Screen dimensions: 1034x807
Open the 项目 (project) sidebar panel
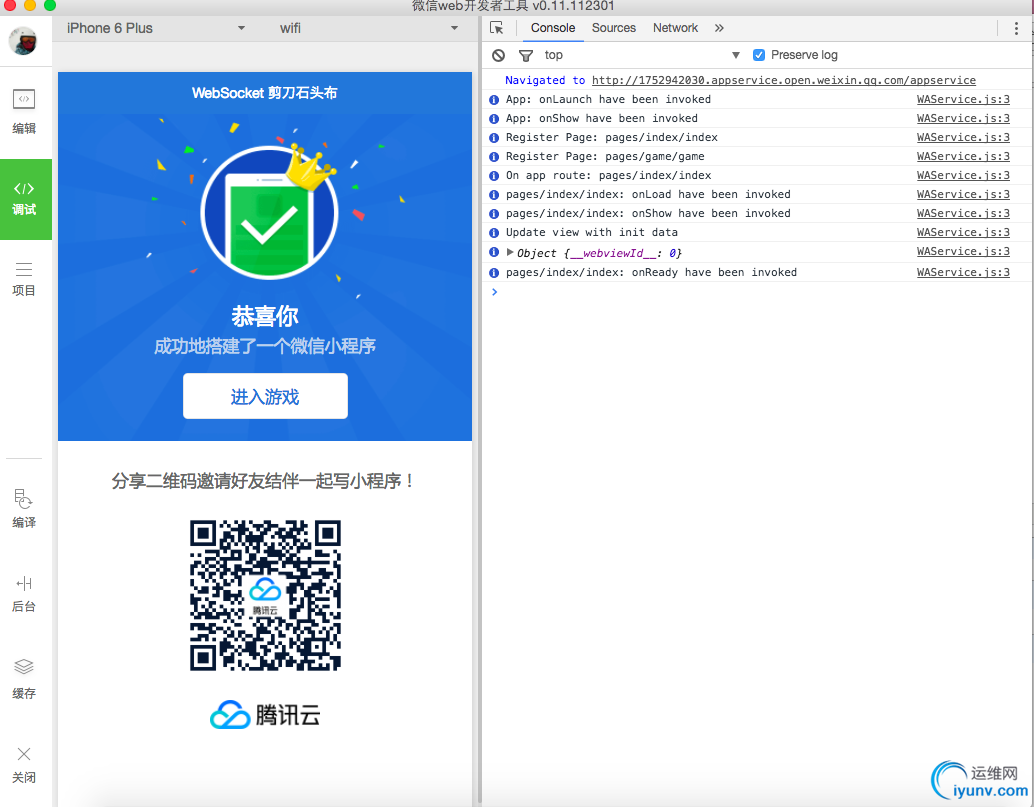point(24,279)
